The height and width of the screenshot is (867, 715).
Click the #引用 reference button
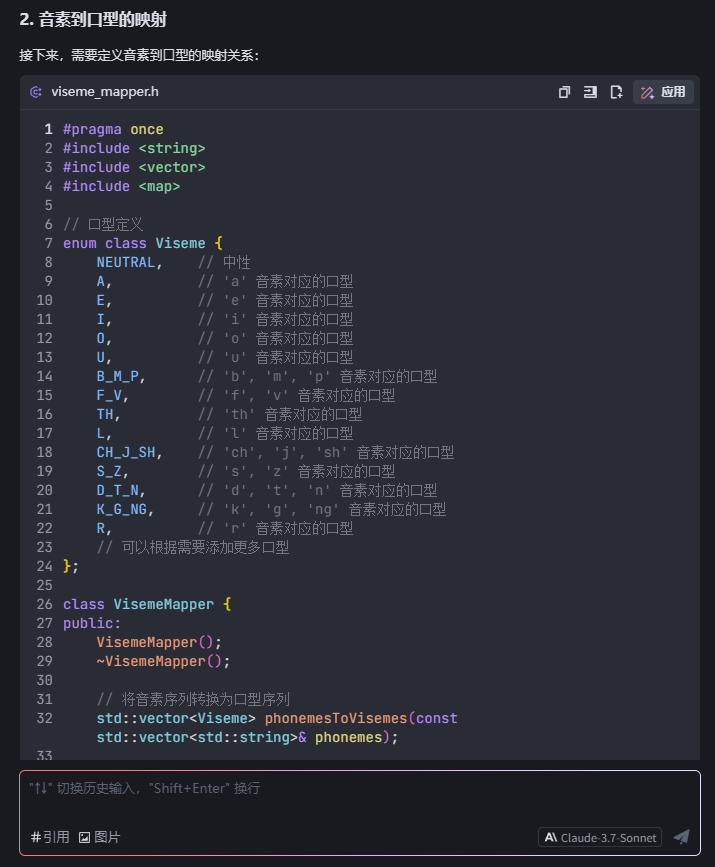tap(50, 837)
